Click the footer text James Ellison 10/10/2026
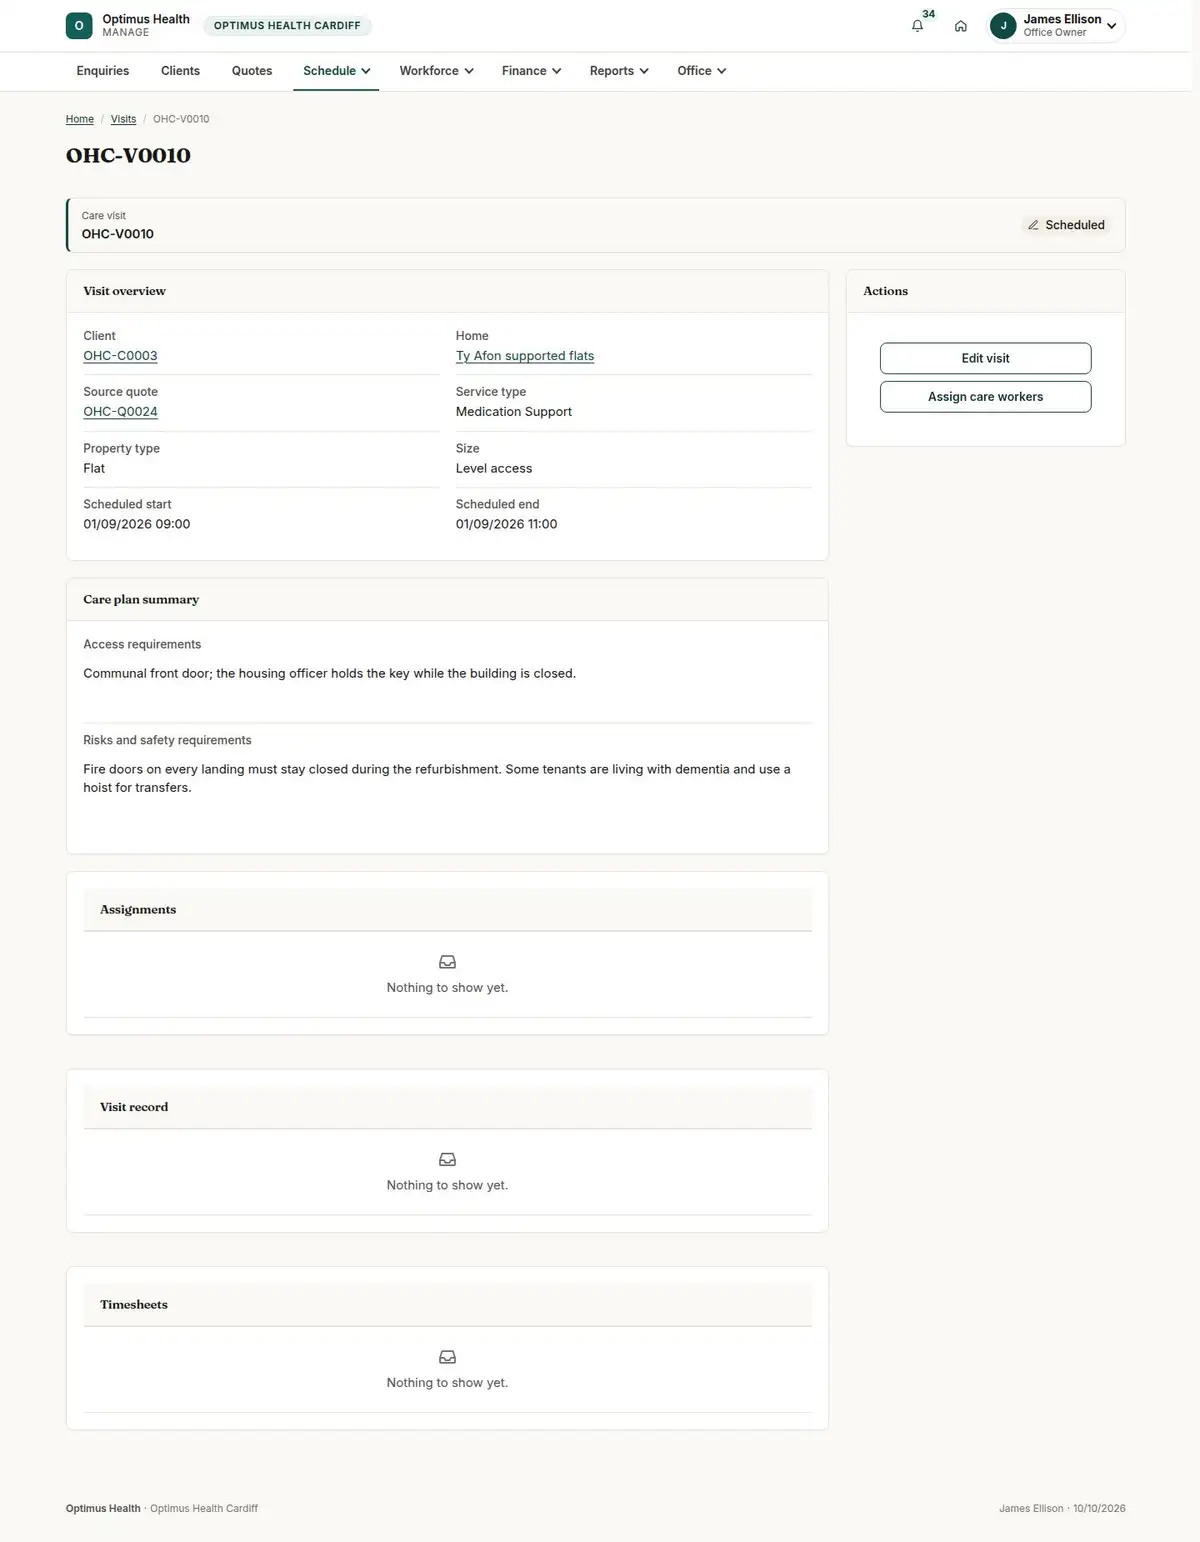Image resolution: width=1200 pixels, height=1542 pixels. pyautogui.click(x=1062, y=1508)
